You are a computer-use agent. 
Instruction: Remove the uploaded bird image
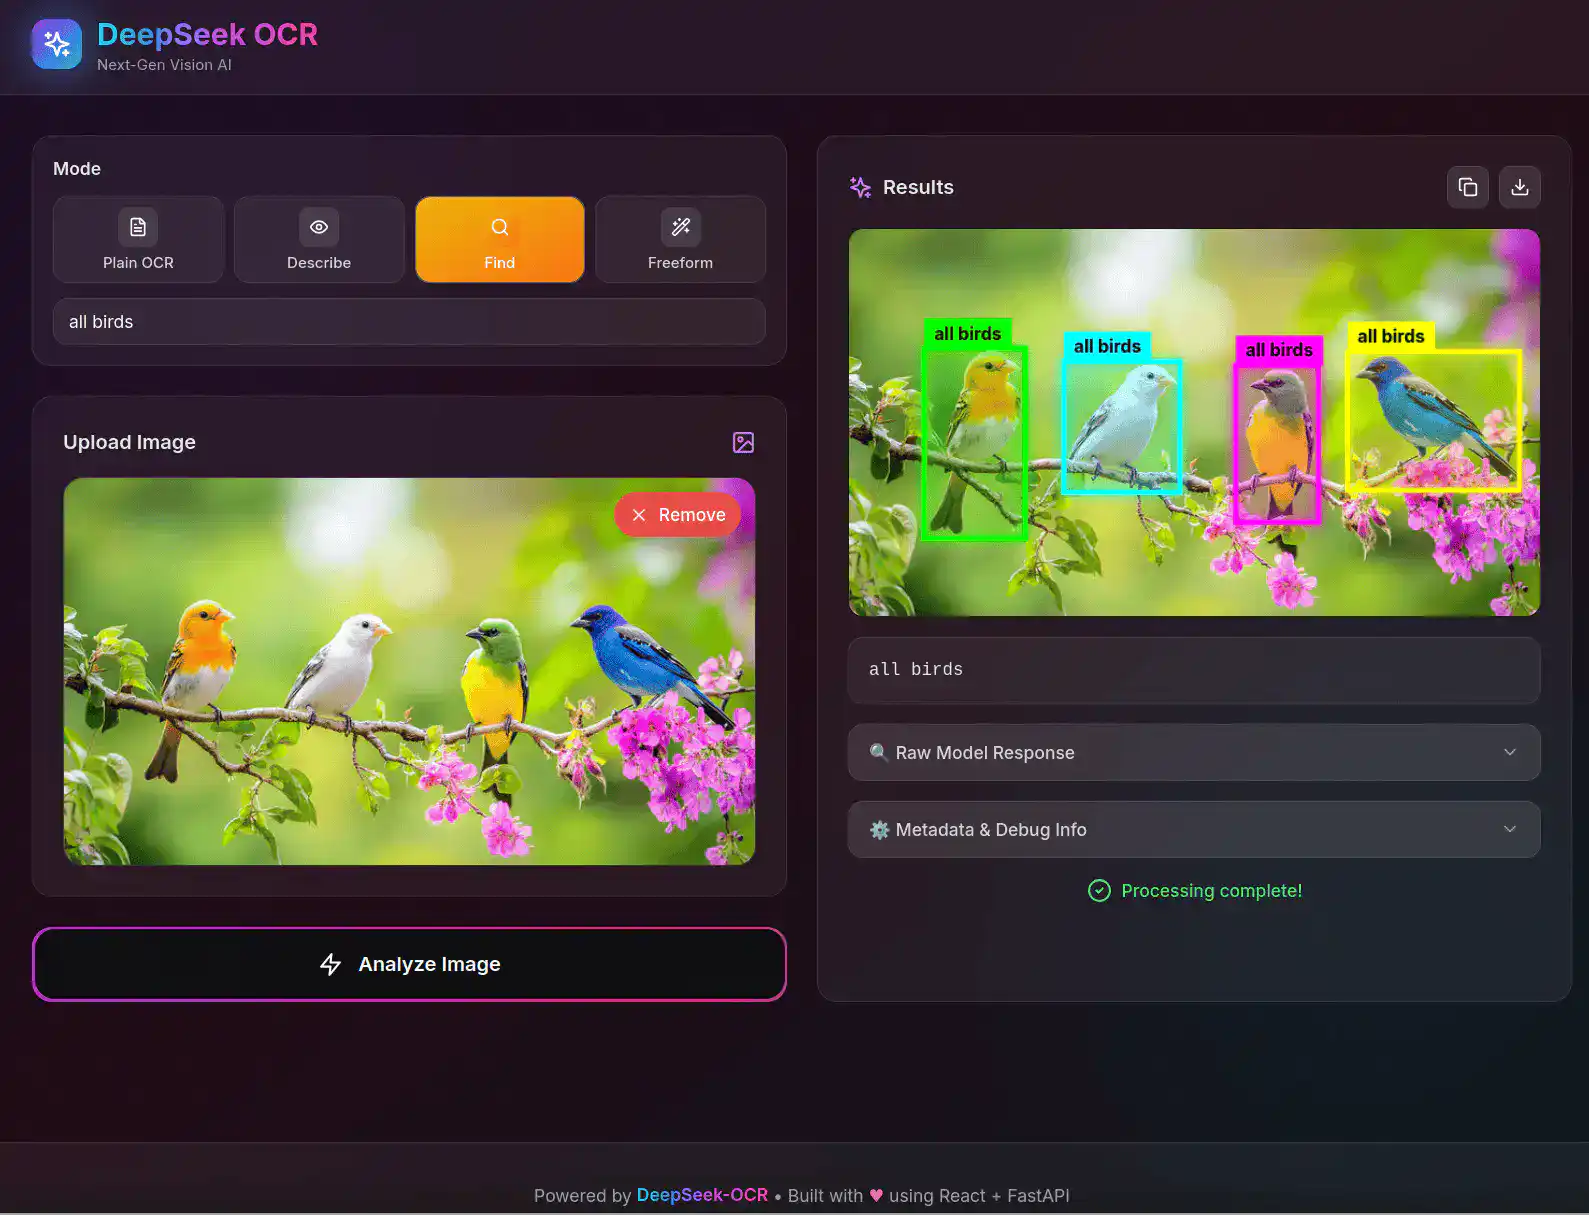[678, 515]
